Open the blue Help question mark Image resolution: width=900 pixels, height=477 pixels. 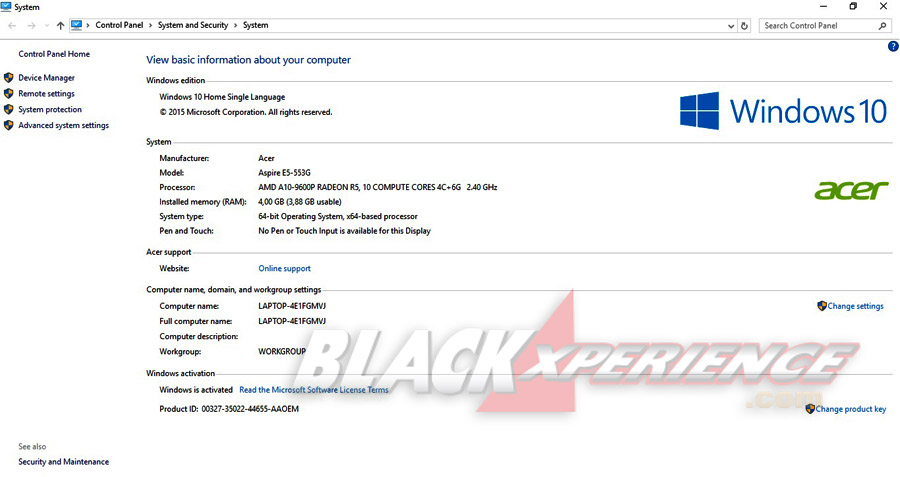click(893, 46)
